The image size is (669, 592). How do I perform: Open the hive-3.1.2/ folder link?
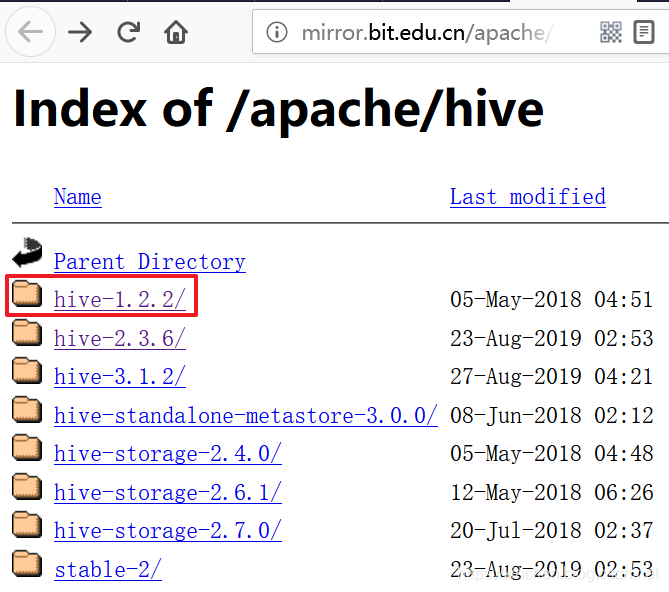[x=120, y=377]
